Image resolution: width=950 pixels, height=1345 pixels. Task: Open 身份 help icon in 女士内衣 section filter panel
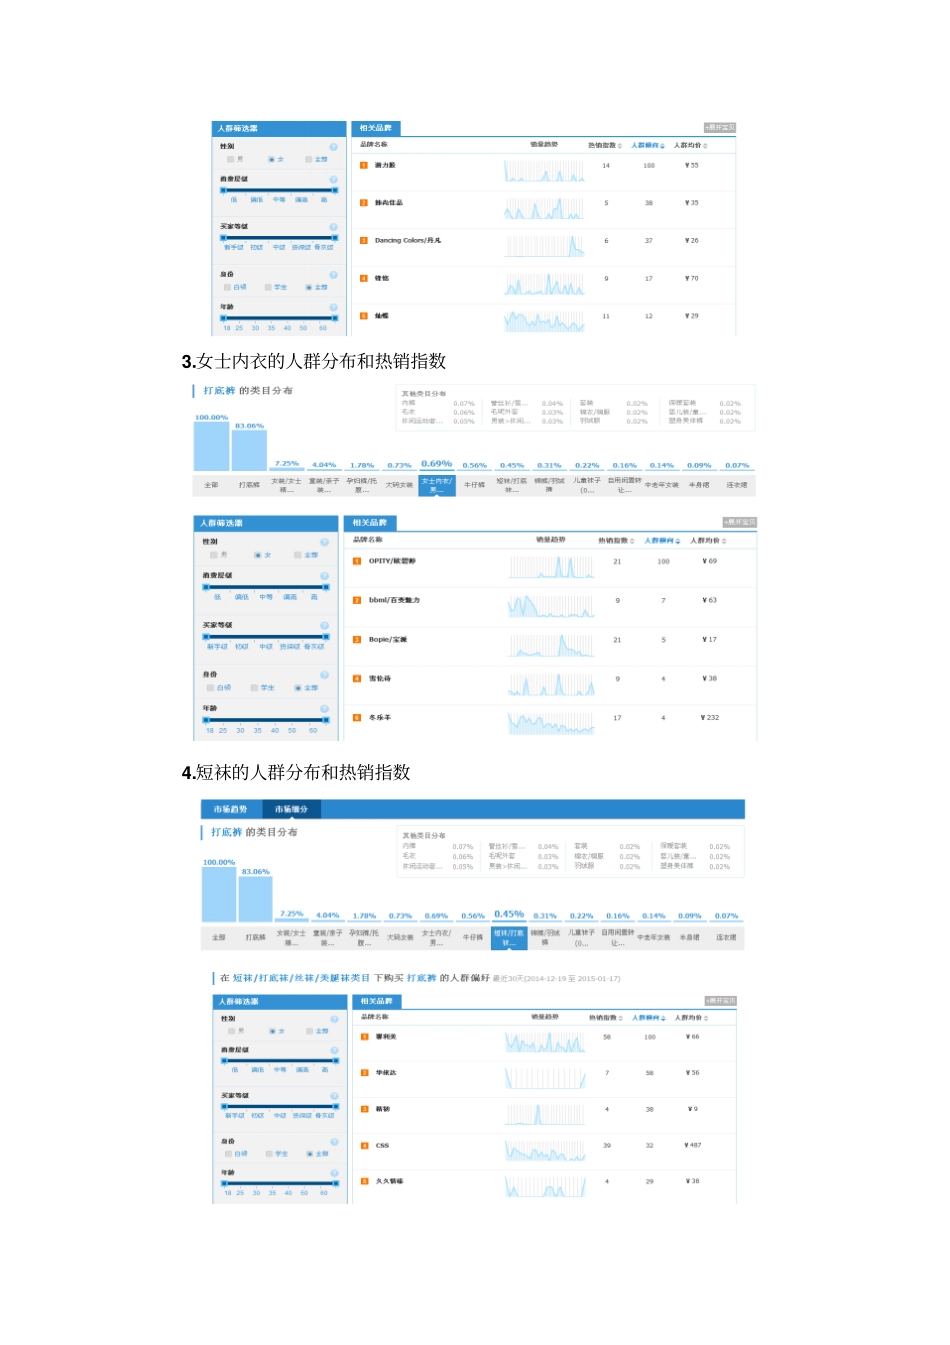[x=325, y=675]
